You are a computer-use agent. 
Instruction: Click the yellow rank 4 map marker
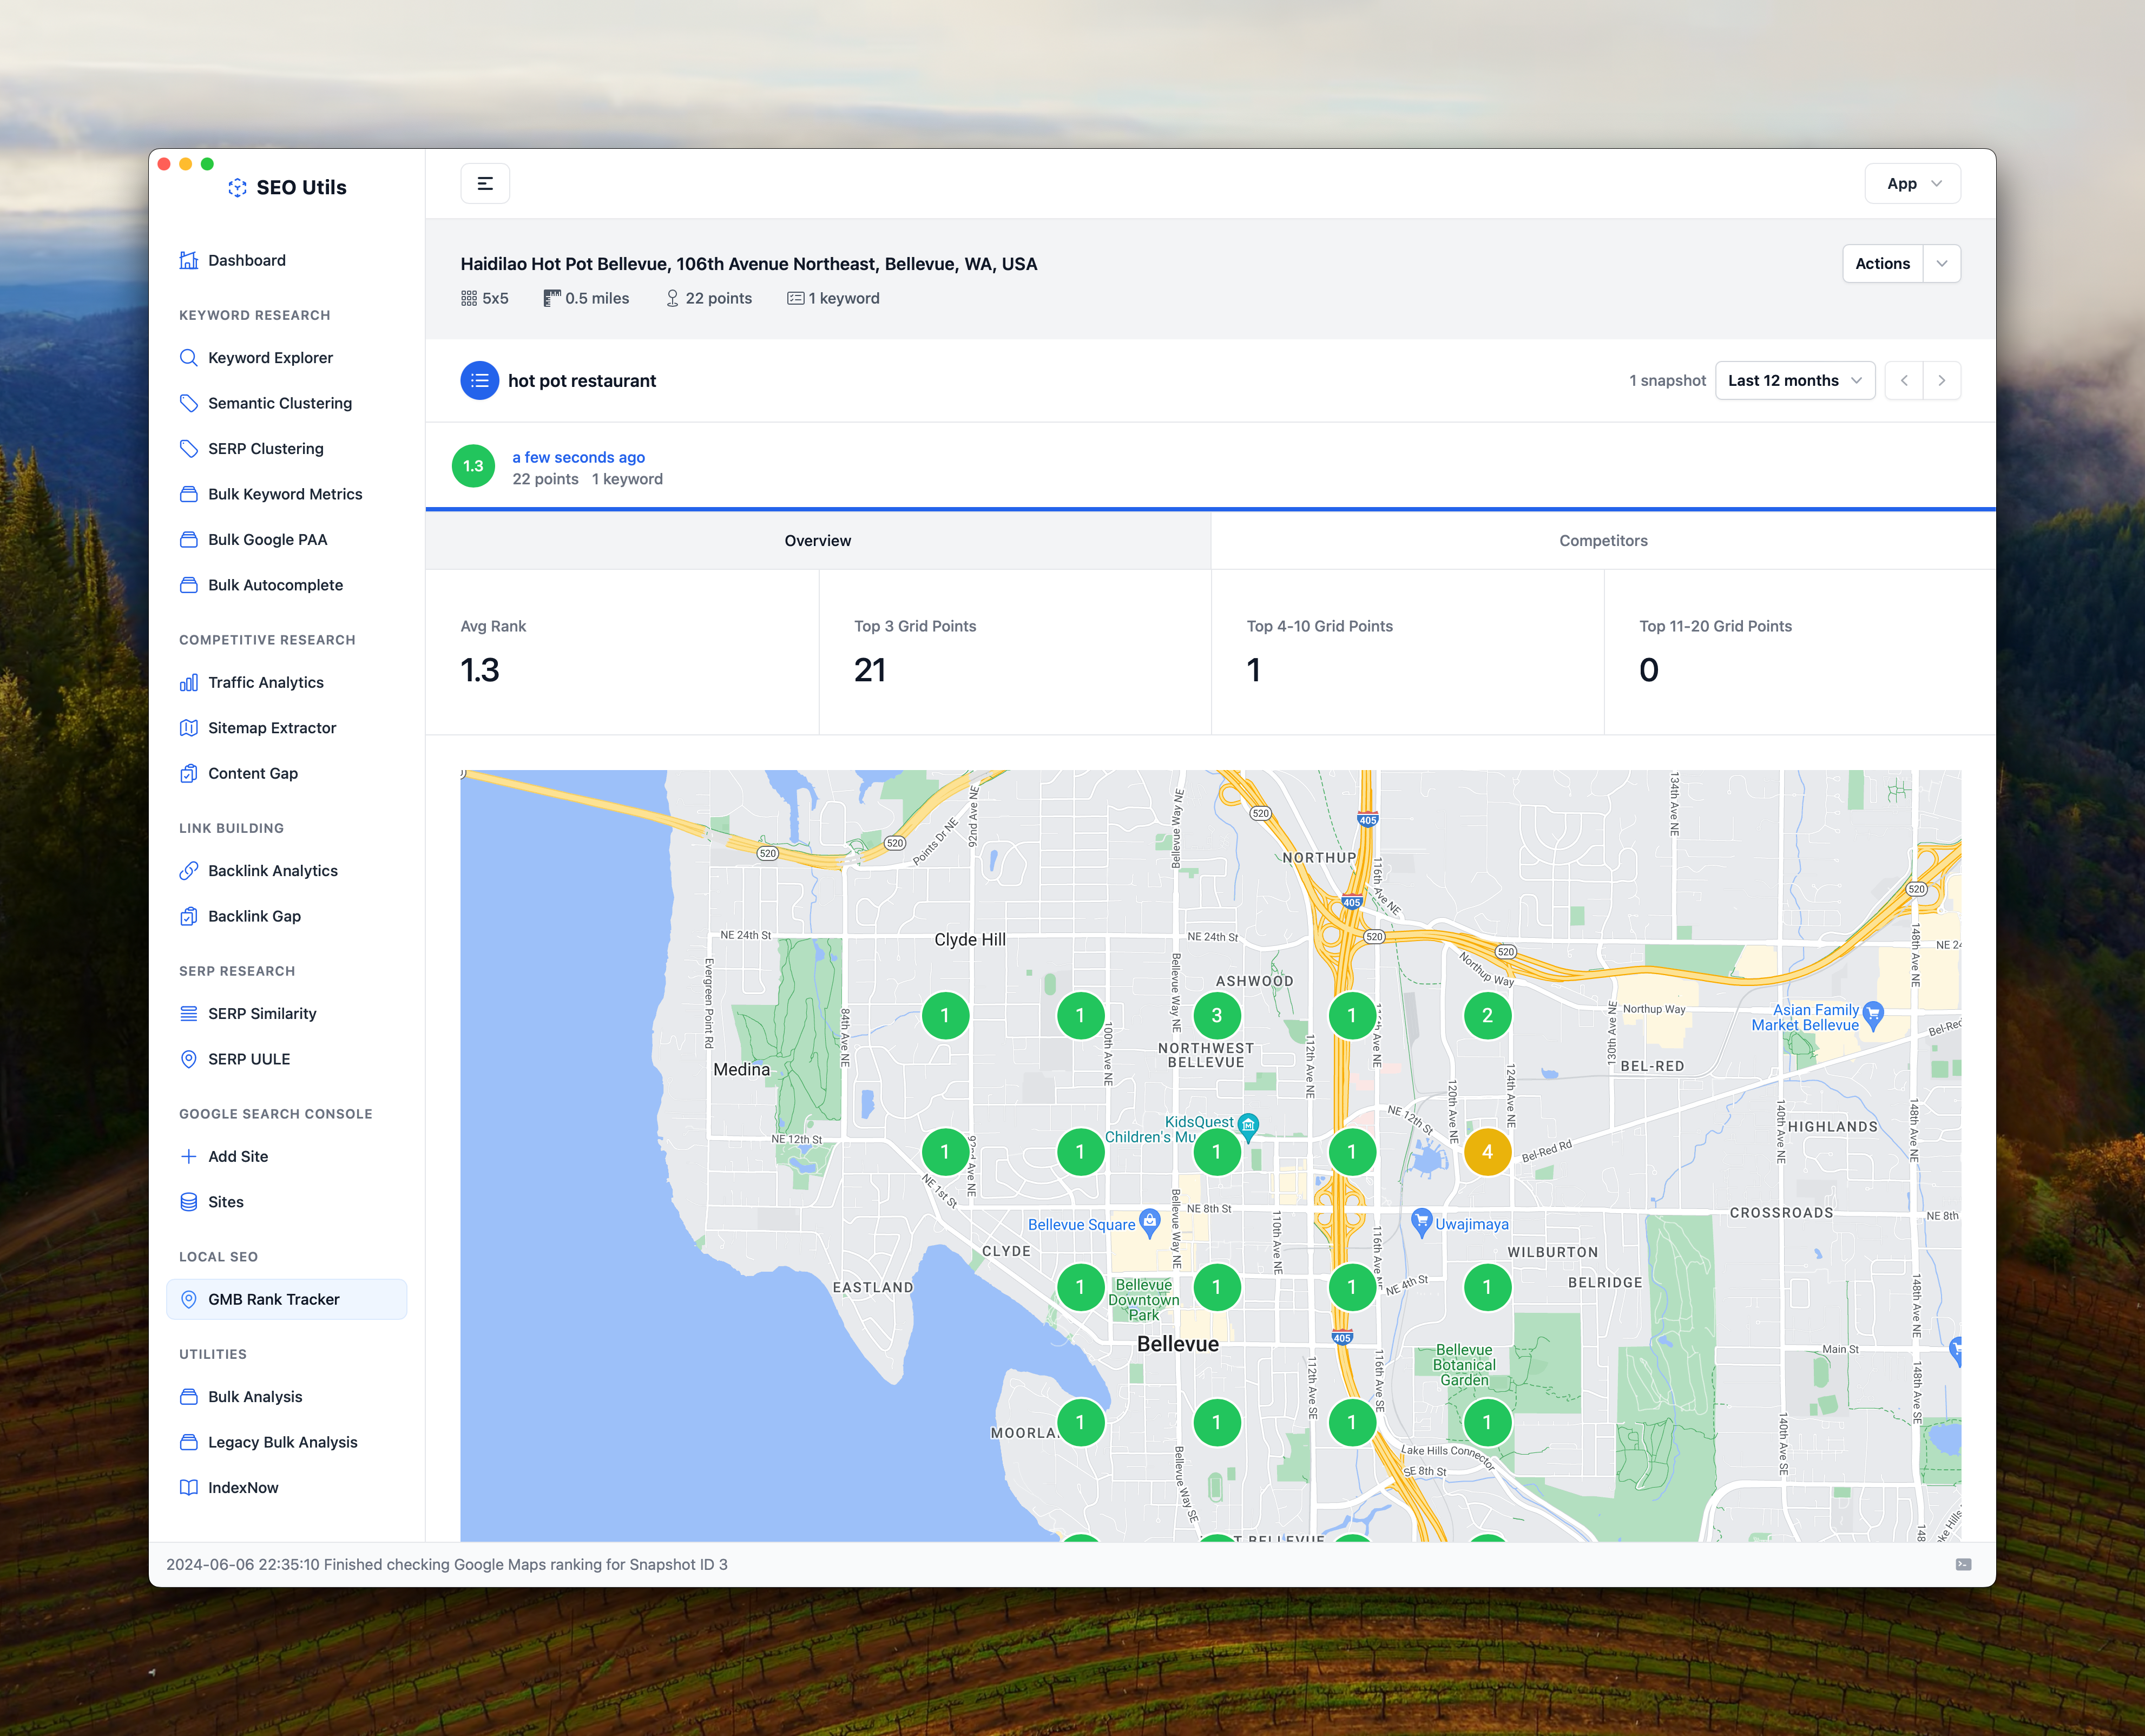[1487, 1152]
